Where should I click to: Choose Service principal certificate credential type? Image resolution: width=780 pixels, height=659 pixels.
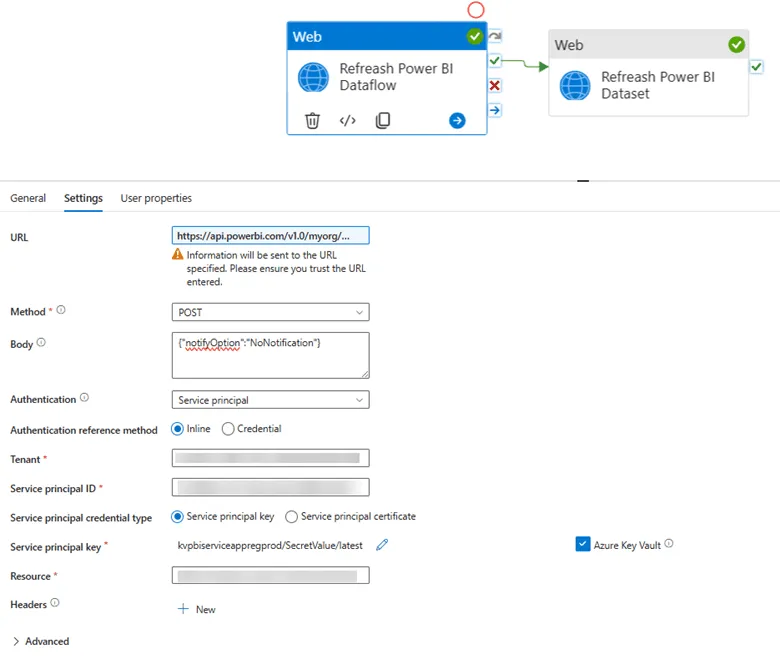point(292,517)
